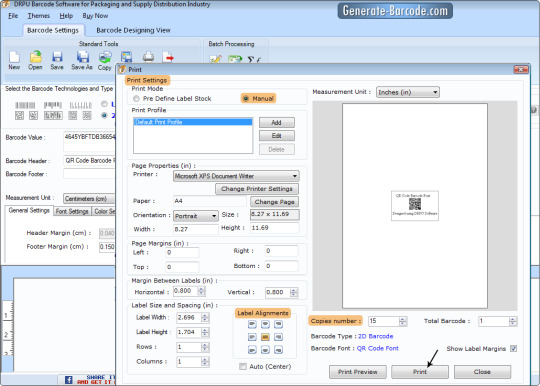The image size is (540, 386).
Task: Select Pre Define Label Stock radio button
Action: [x=136, y=99]
